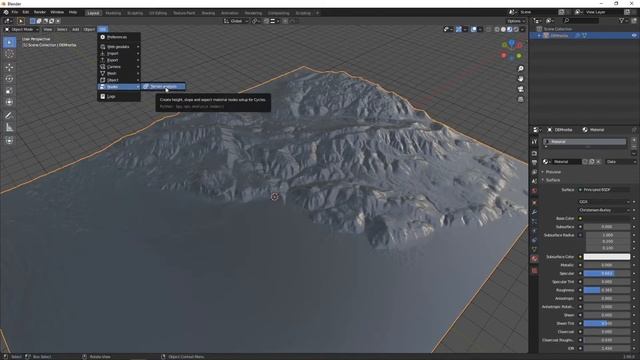
Task: Click the new material copy icon
Action: [591, 162]
